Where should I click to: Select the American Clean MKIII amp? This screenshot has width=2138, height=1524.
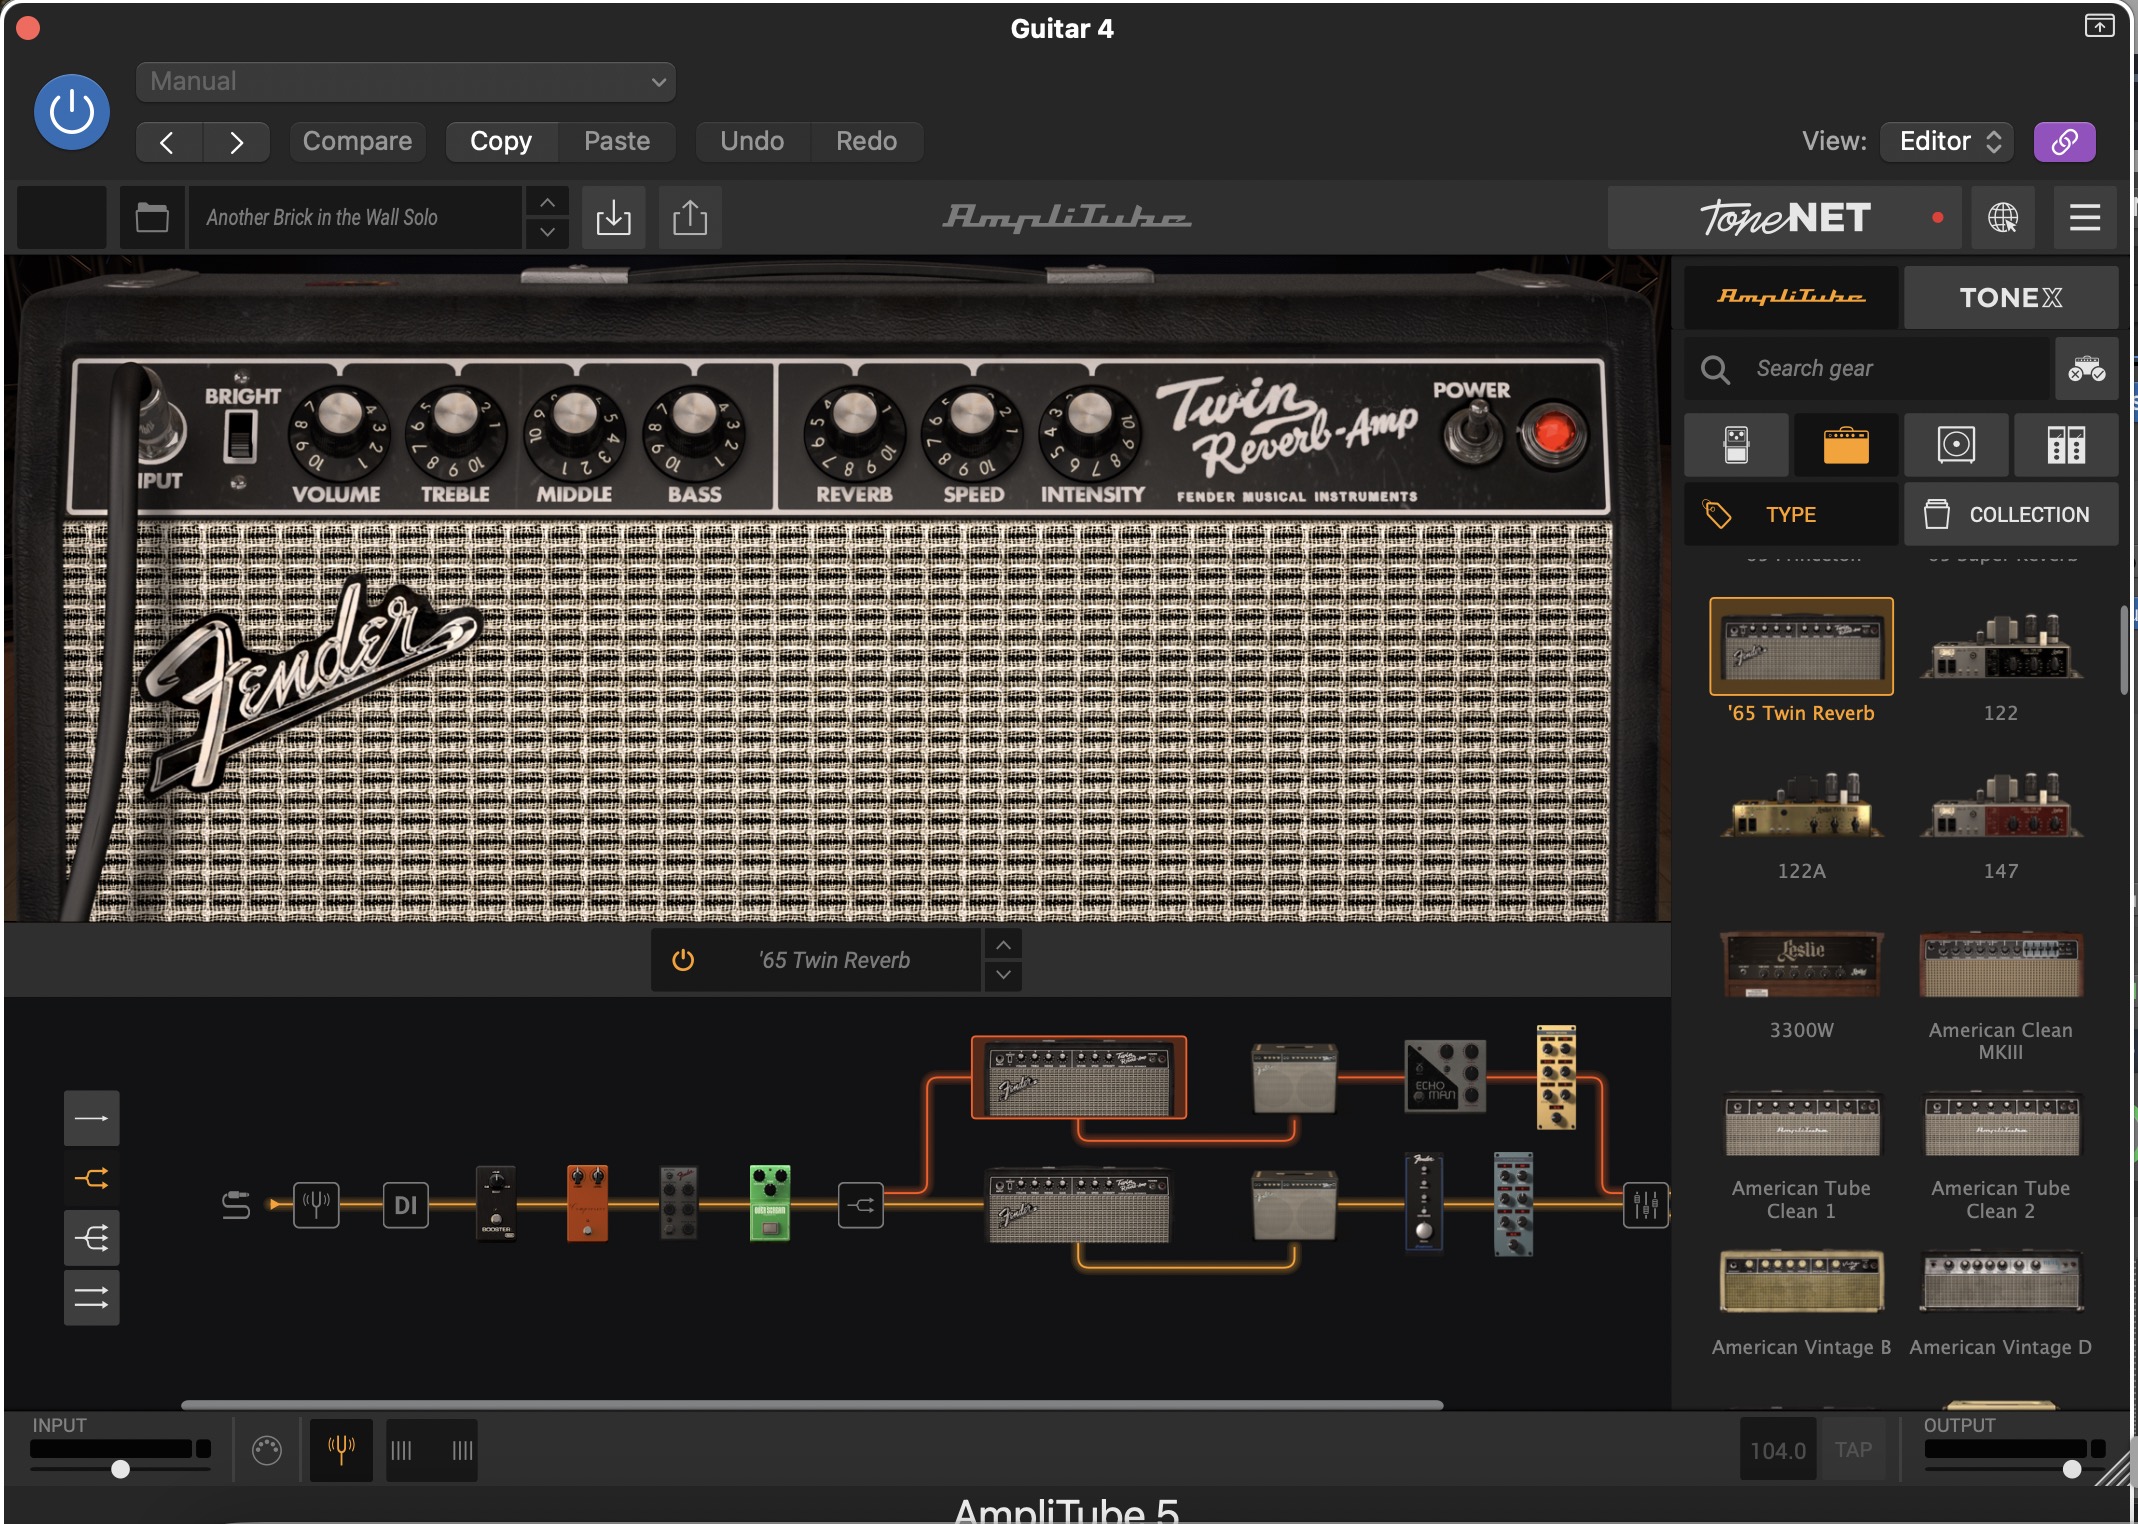coord(2001,964)
